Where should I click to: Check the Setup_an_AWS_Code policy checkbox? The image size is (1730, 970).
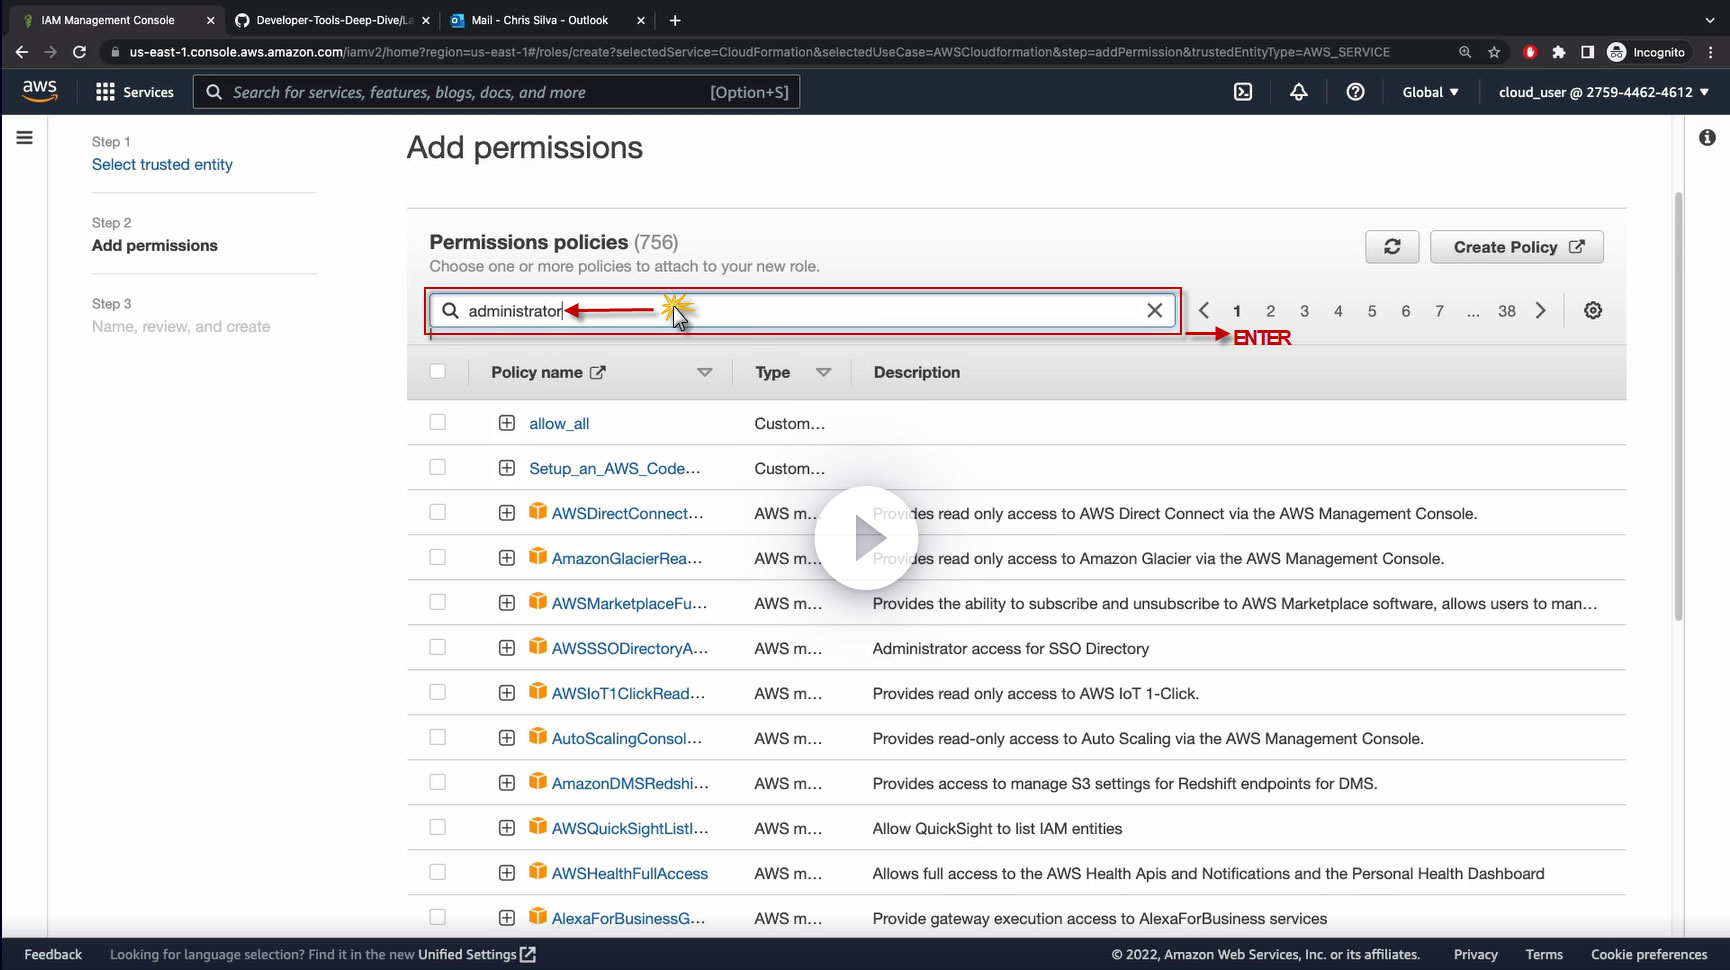click(x=437, y=468)
